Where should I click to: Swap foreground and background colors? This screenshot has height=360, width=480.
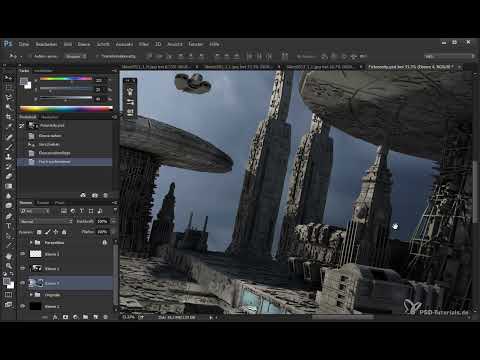(12, 274)
